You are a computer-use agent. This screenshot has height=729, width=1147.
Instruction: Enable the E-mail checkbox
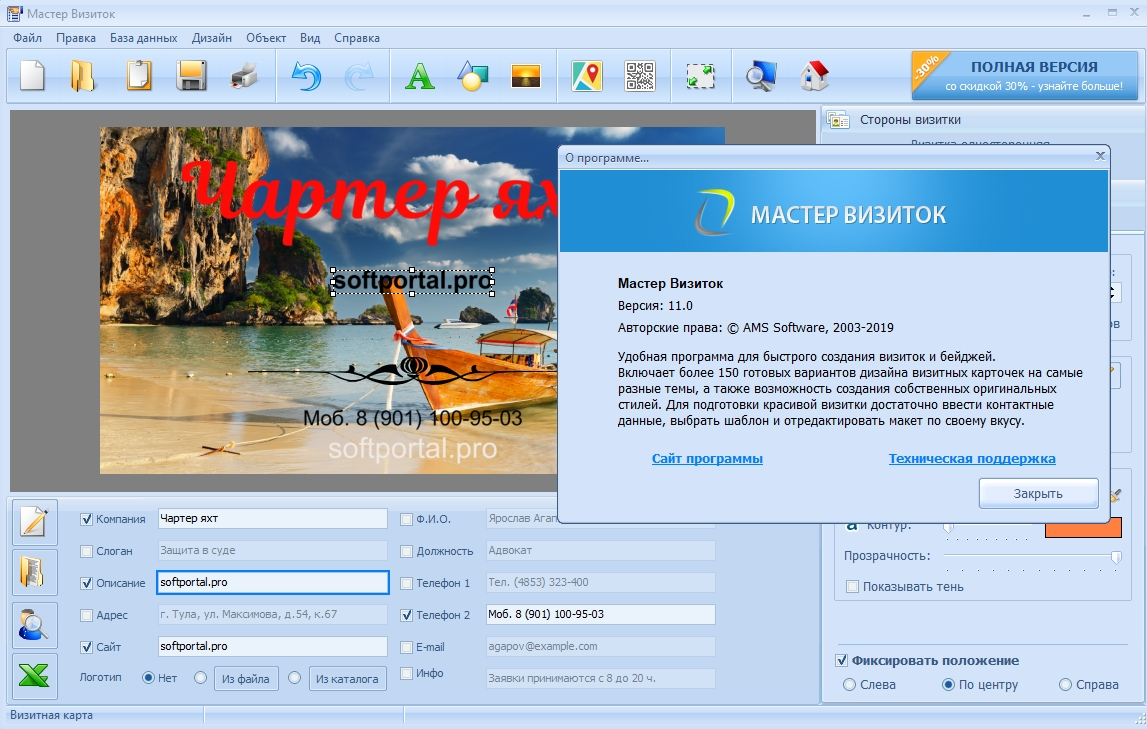(x=407, y=647)
